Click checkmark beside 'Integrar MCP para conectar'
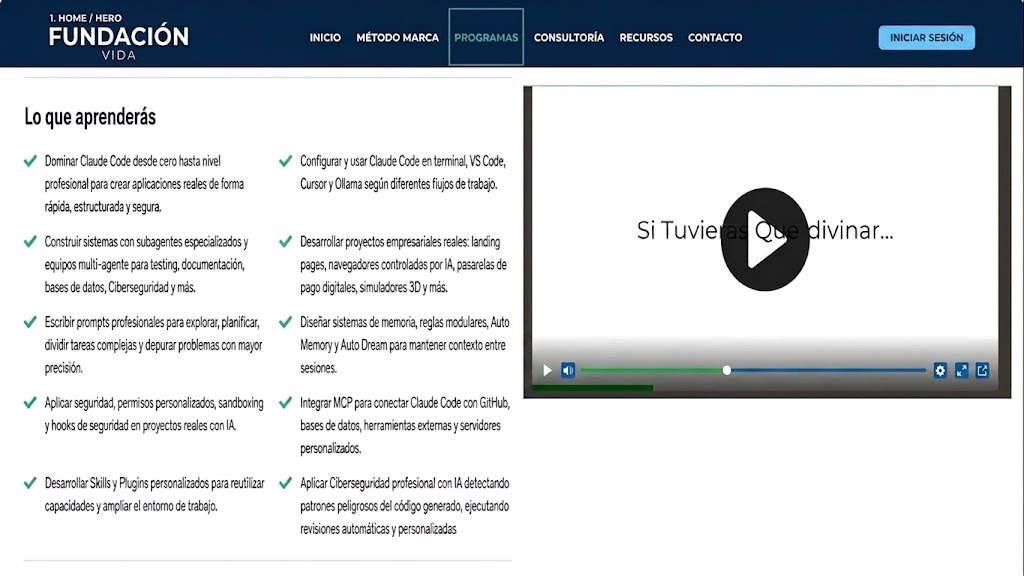The height and width of the screenshot is (576, 1024). (x=285, y=403)
